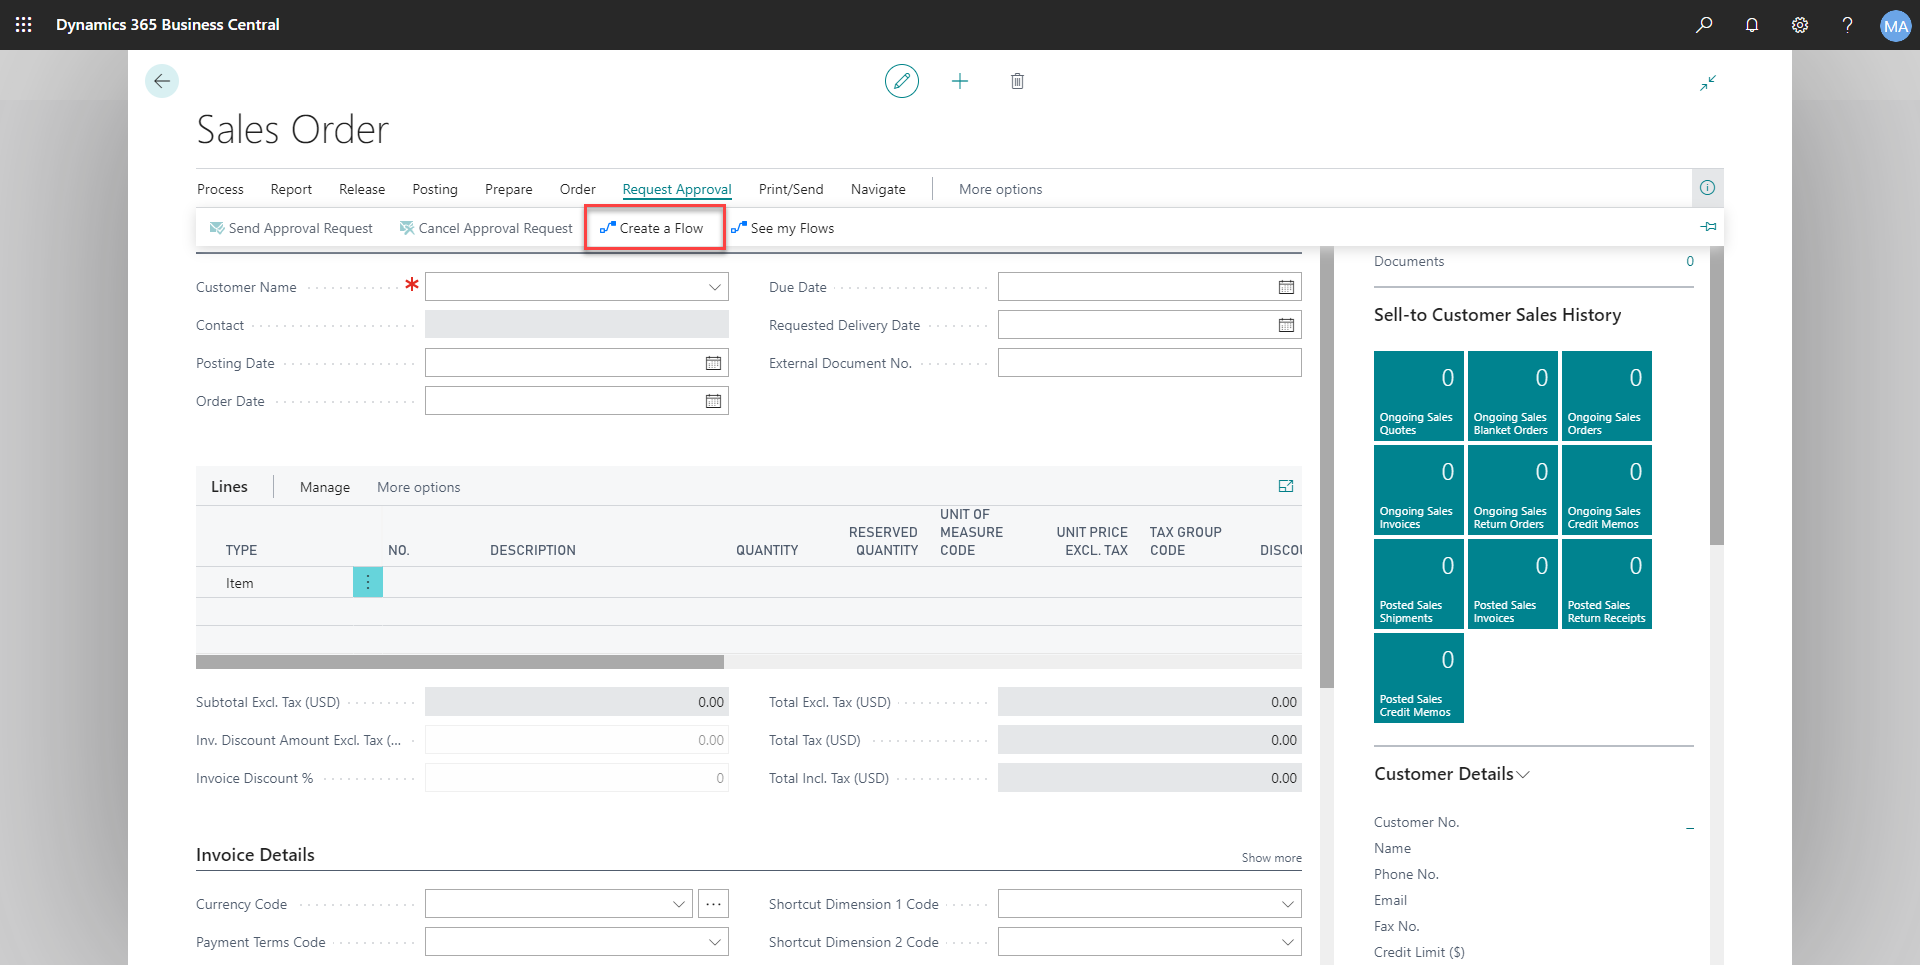The width and height of the screenshot is (1920, 965).
Task: Click Create a Flow
Action: click(654, 228)
